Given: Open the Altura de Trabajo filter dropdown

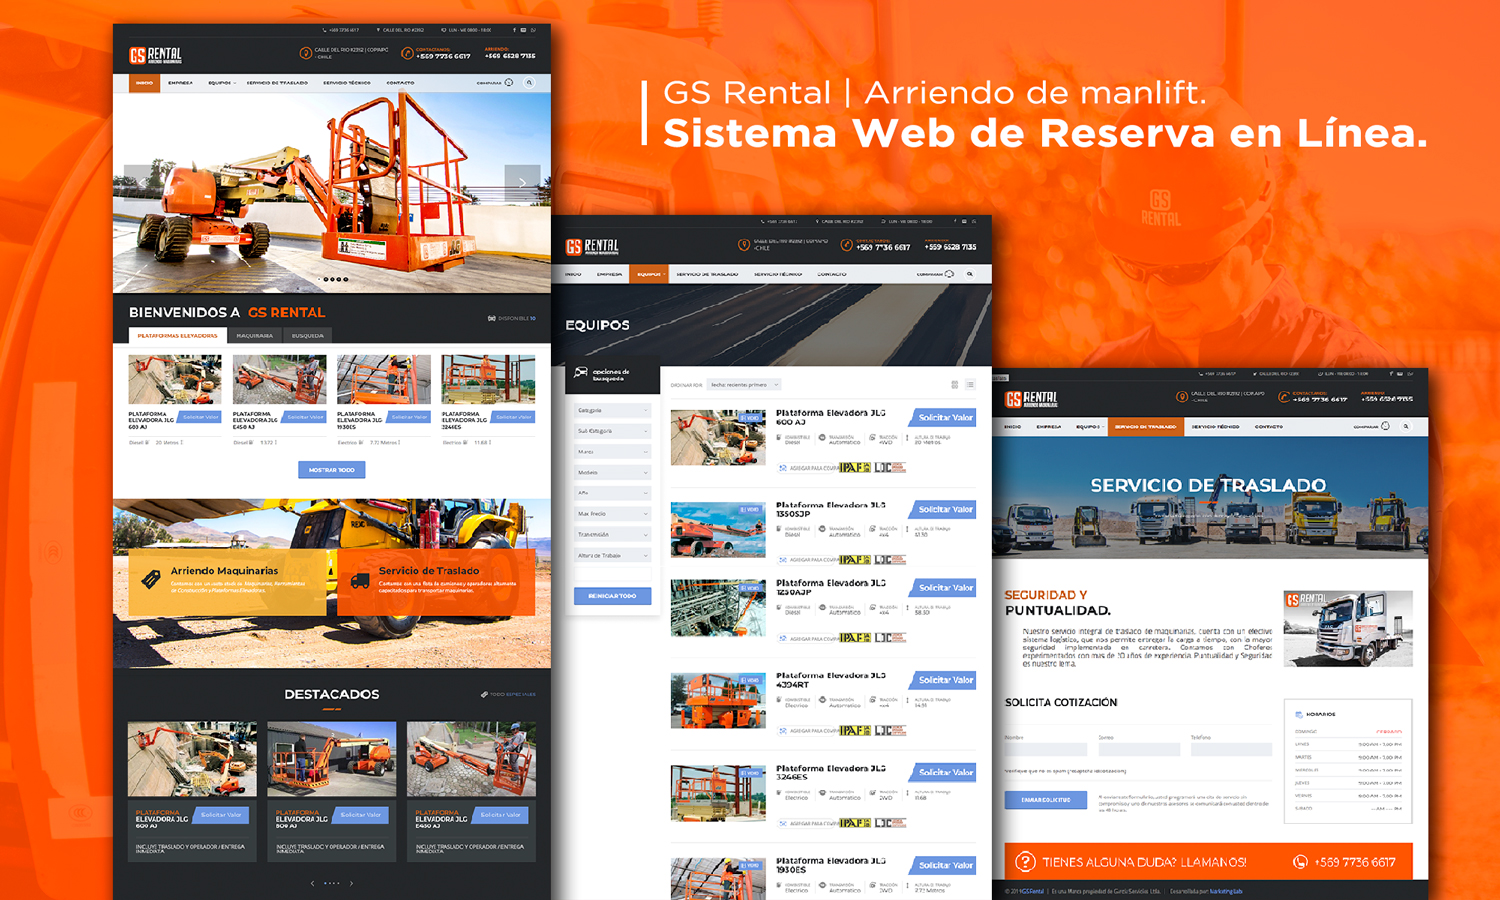Looking at the screenshot, I should (612, 555).
